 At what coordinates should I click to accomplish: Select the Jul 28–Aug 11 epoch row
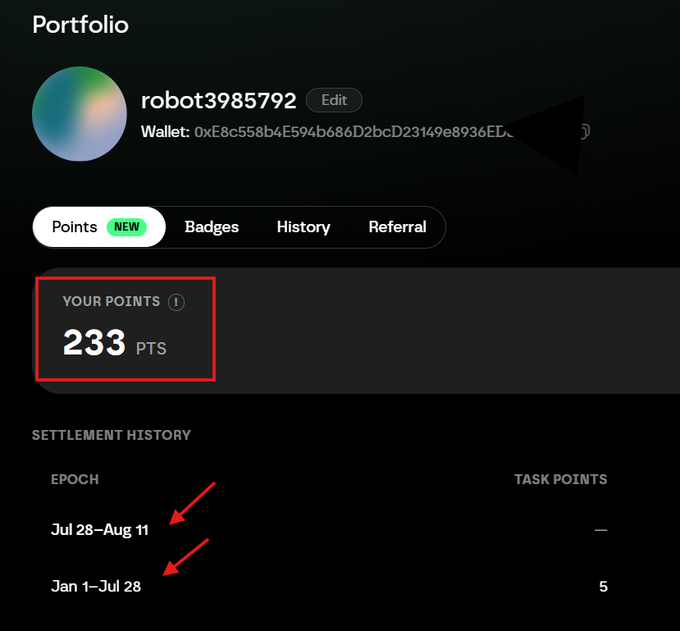click(x=329, y=530)
